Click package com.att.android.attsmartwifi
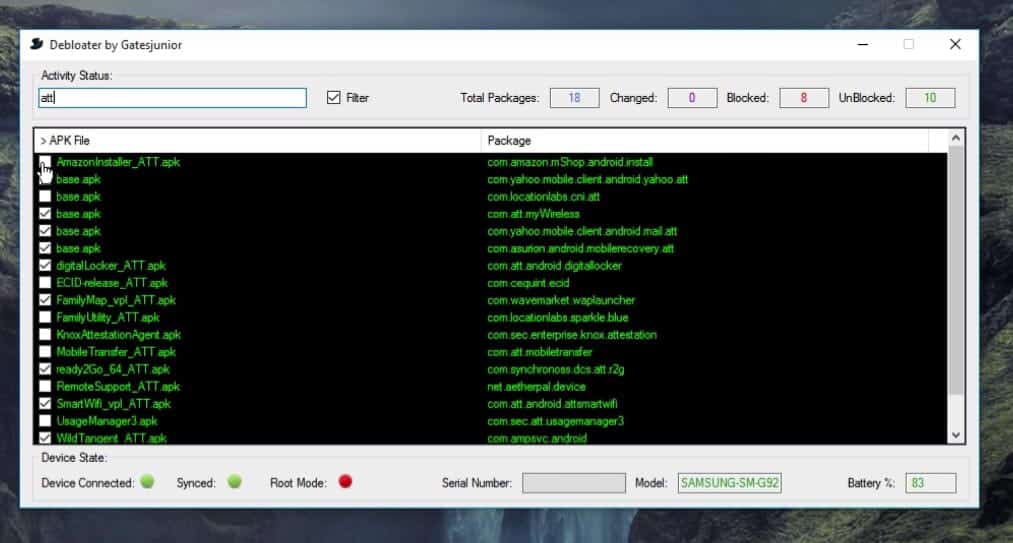The height and width of the screenshot is (543, 1013). [x=552, y=404]
